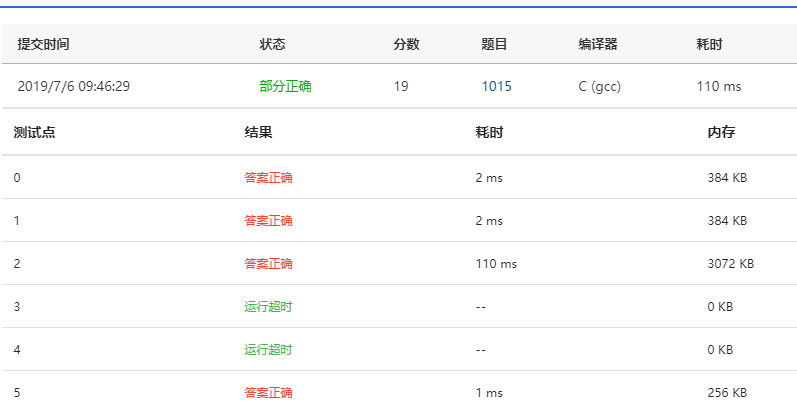The image size is (797, 415).
Task: Select the 状态 column header
Action: tap(272, 44)
